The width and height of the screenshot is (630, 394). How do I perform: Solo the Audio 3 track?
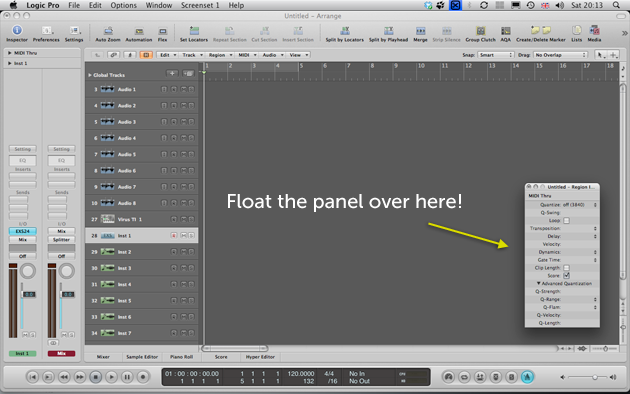pos(191,122)
